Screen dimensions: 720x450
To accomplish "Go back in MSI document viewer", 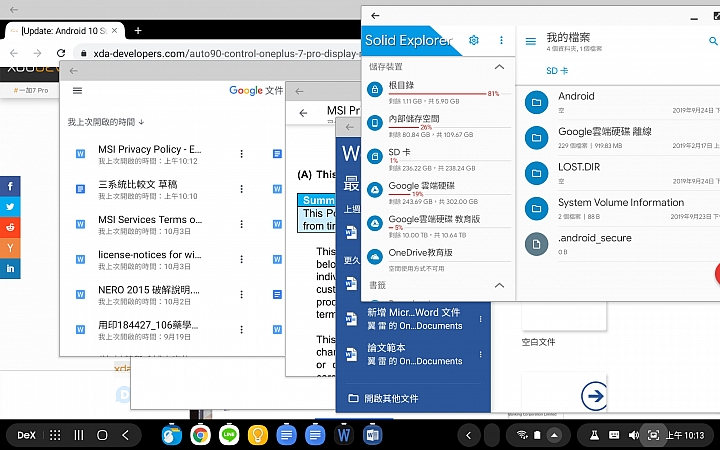I will [x=303, y=112].
